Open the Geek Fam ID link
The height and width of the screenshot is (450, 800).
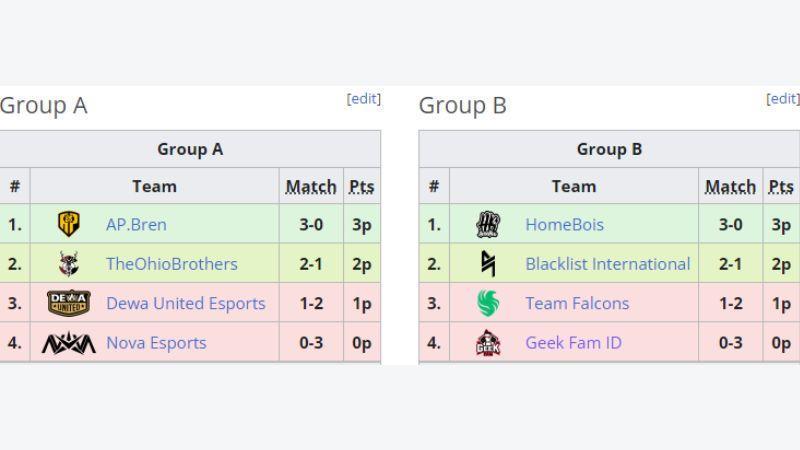[x=573, y=343]
